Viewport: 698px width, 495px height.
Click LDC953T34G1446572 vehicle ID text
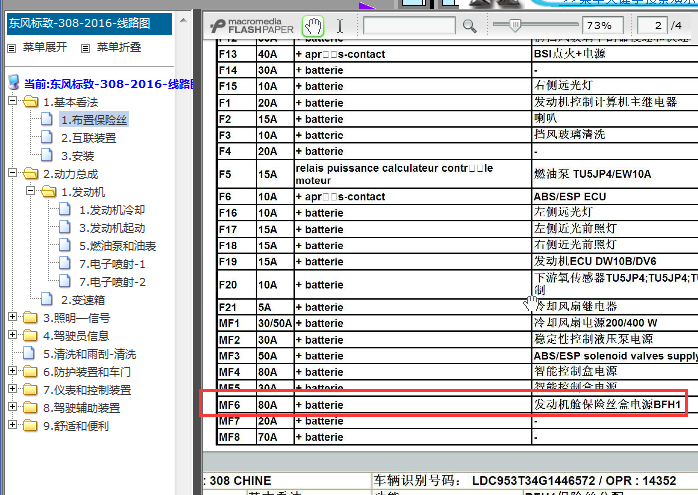click(533, 481)
